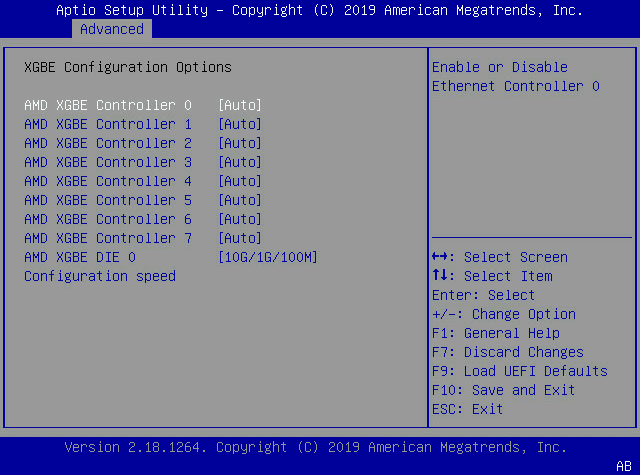Open the Controller 0 [Auto] value
The height and width of the screenshot is (475, 640).
pos(240,105)
